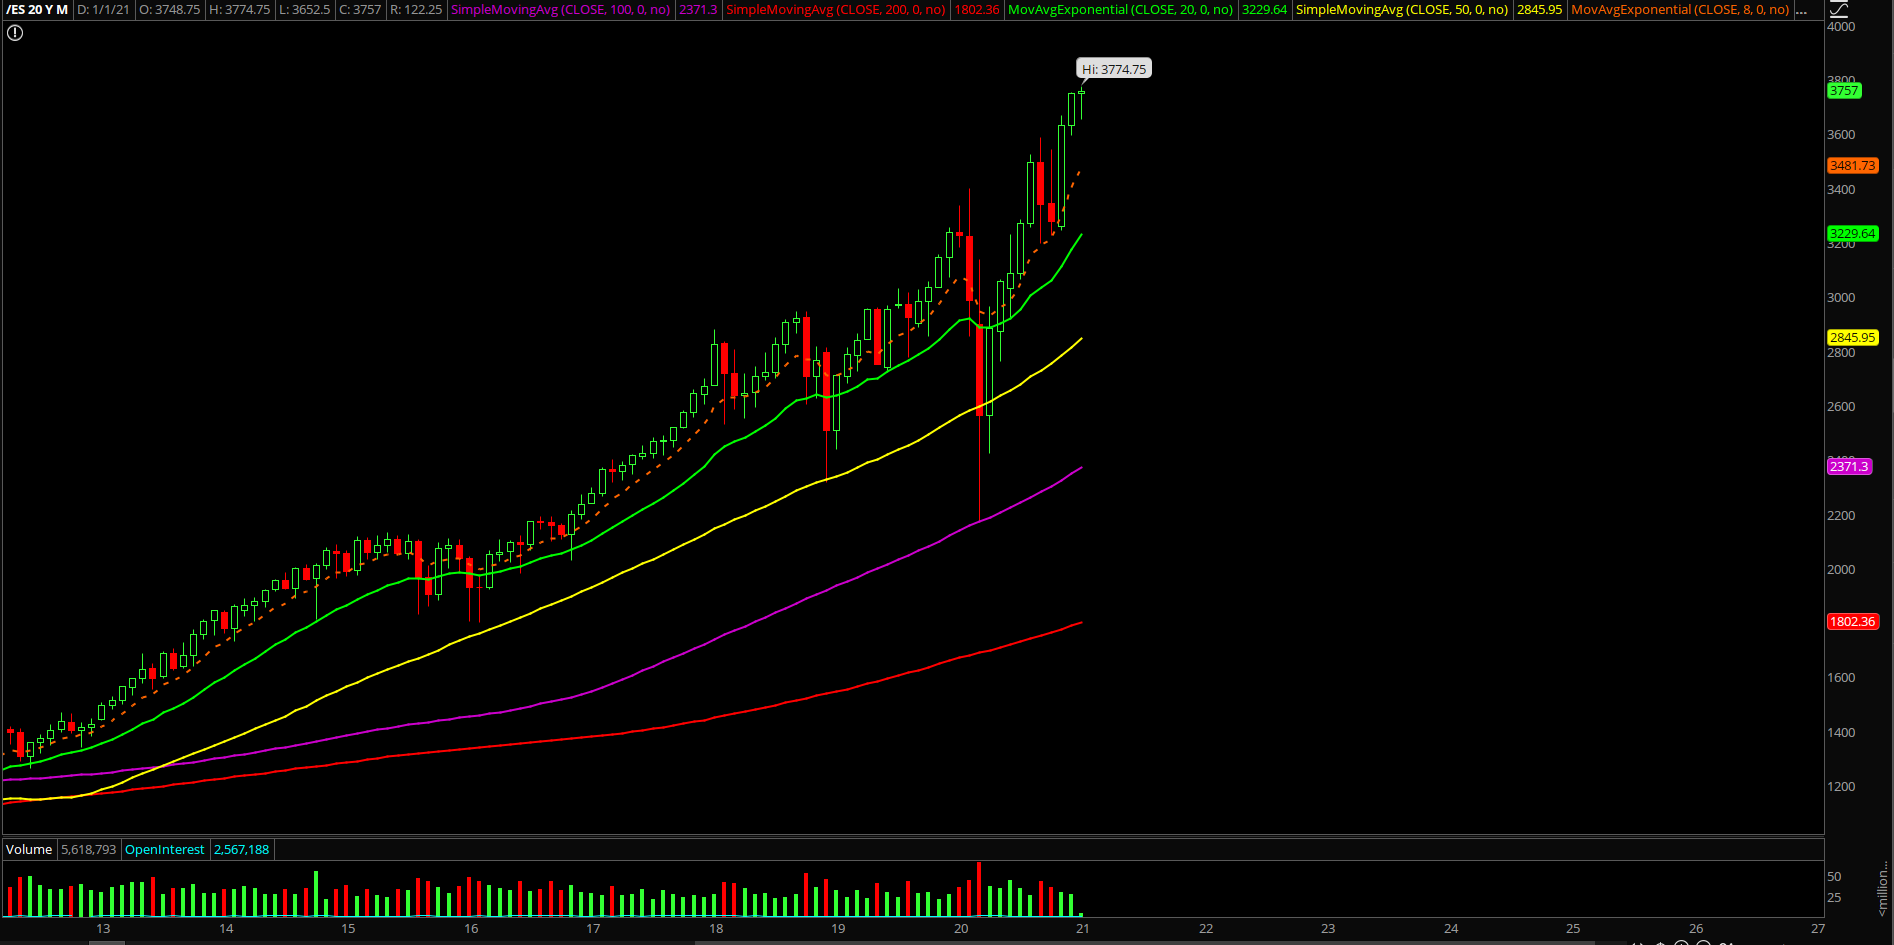This screenshot has height=945, width=1894.
Task: Click year 20 on the time axis
Action: tap(961, 929)
